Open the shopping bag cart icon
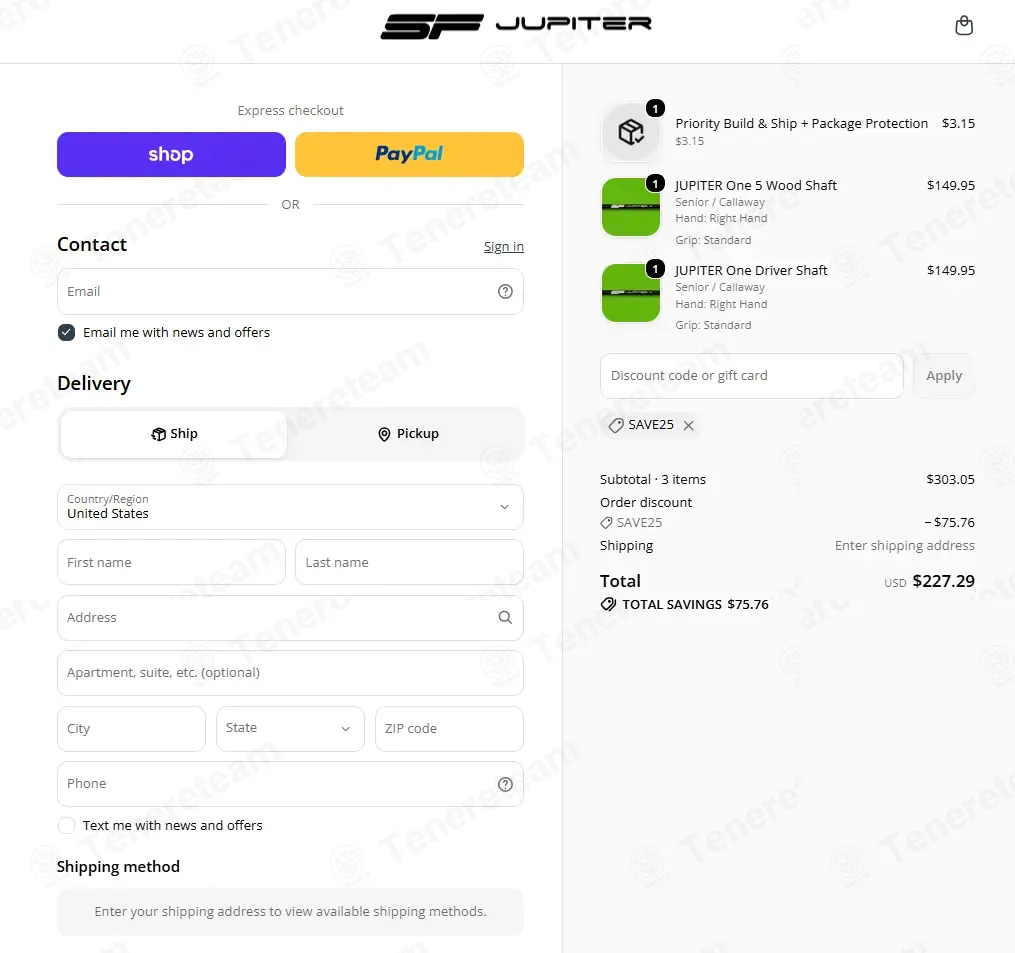Image resolution: width=1015 pixels, height=953 pixels. (x=964, y=25)
